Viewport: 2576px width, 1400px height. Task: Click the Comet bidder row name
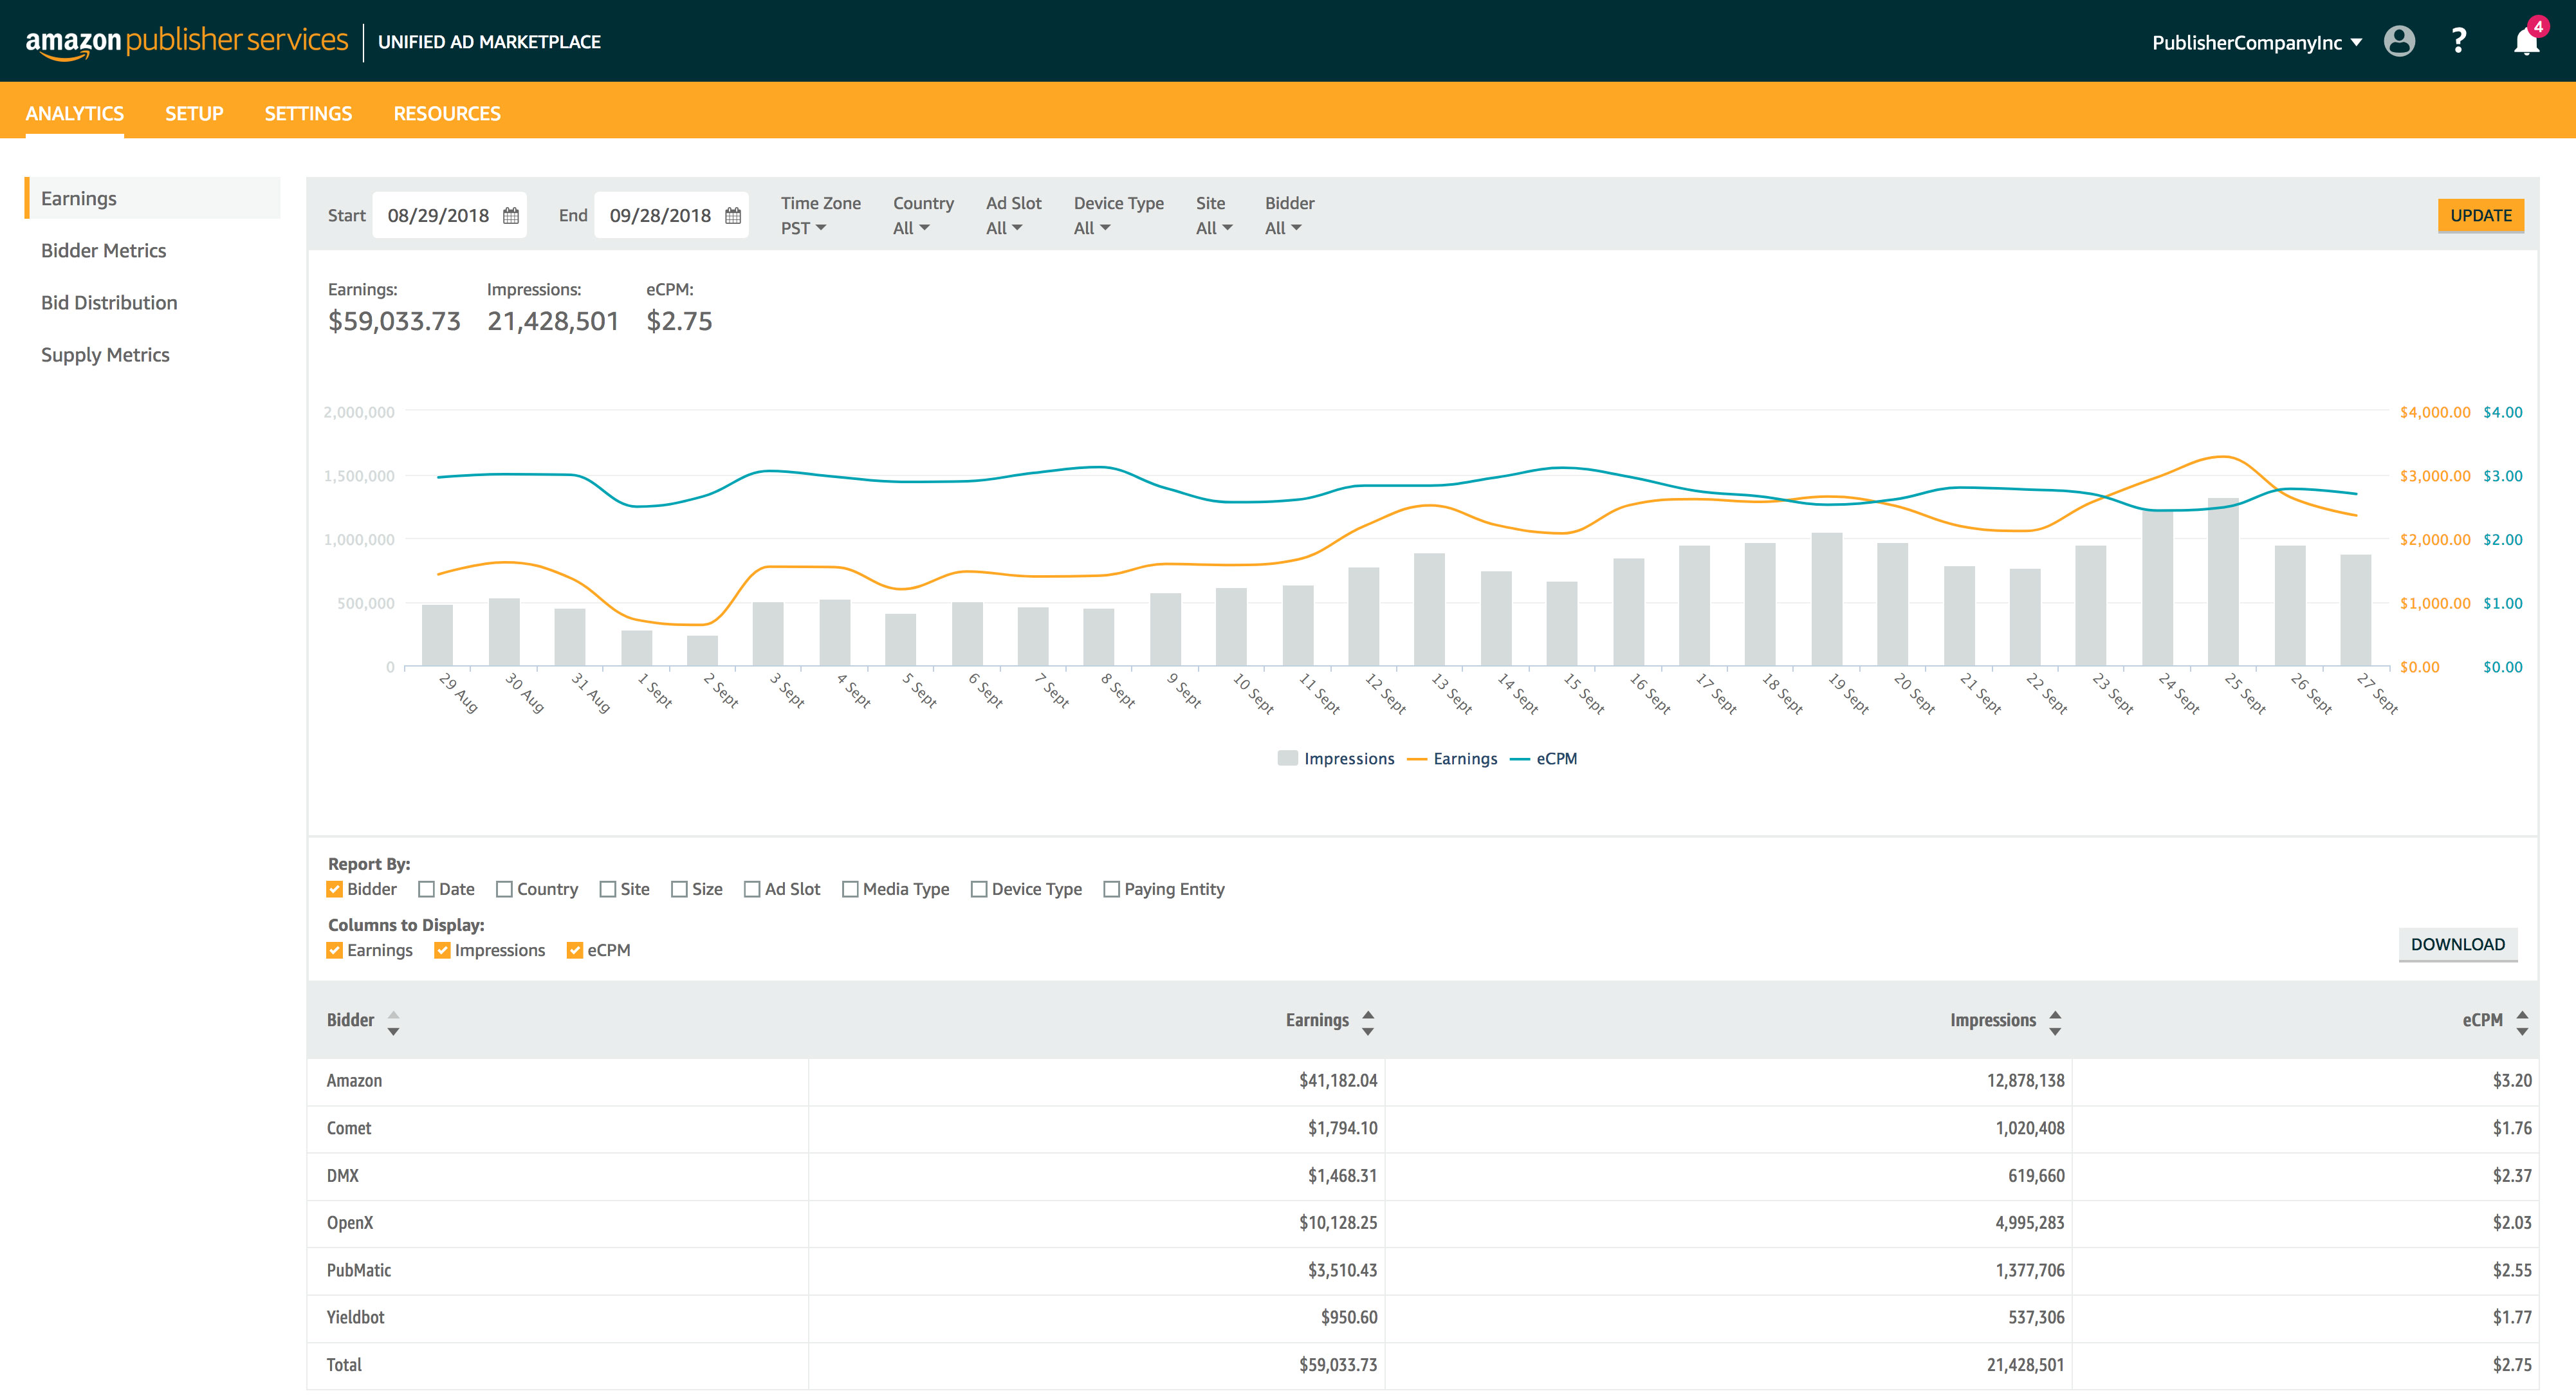coord(348,1128)
